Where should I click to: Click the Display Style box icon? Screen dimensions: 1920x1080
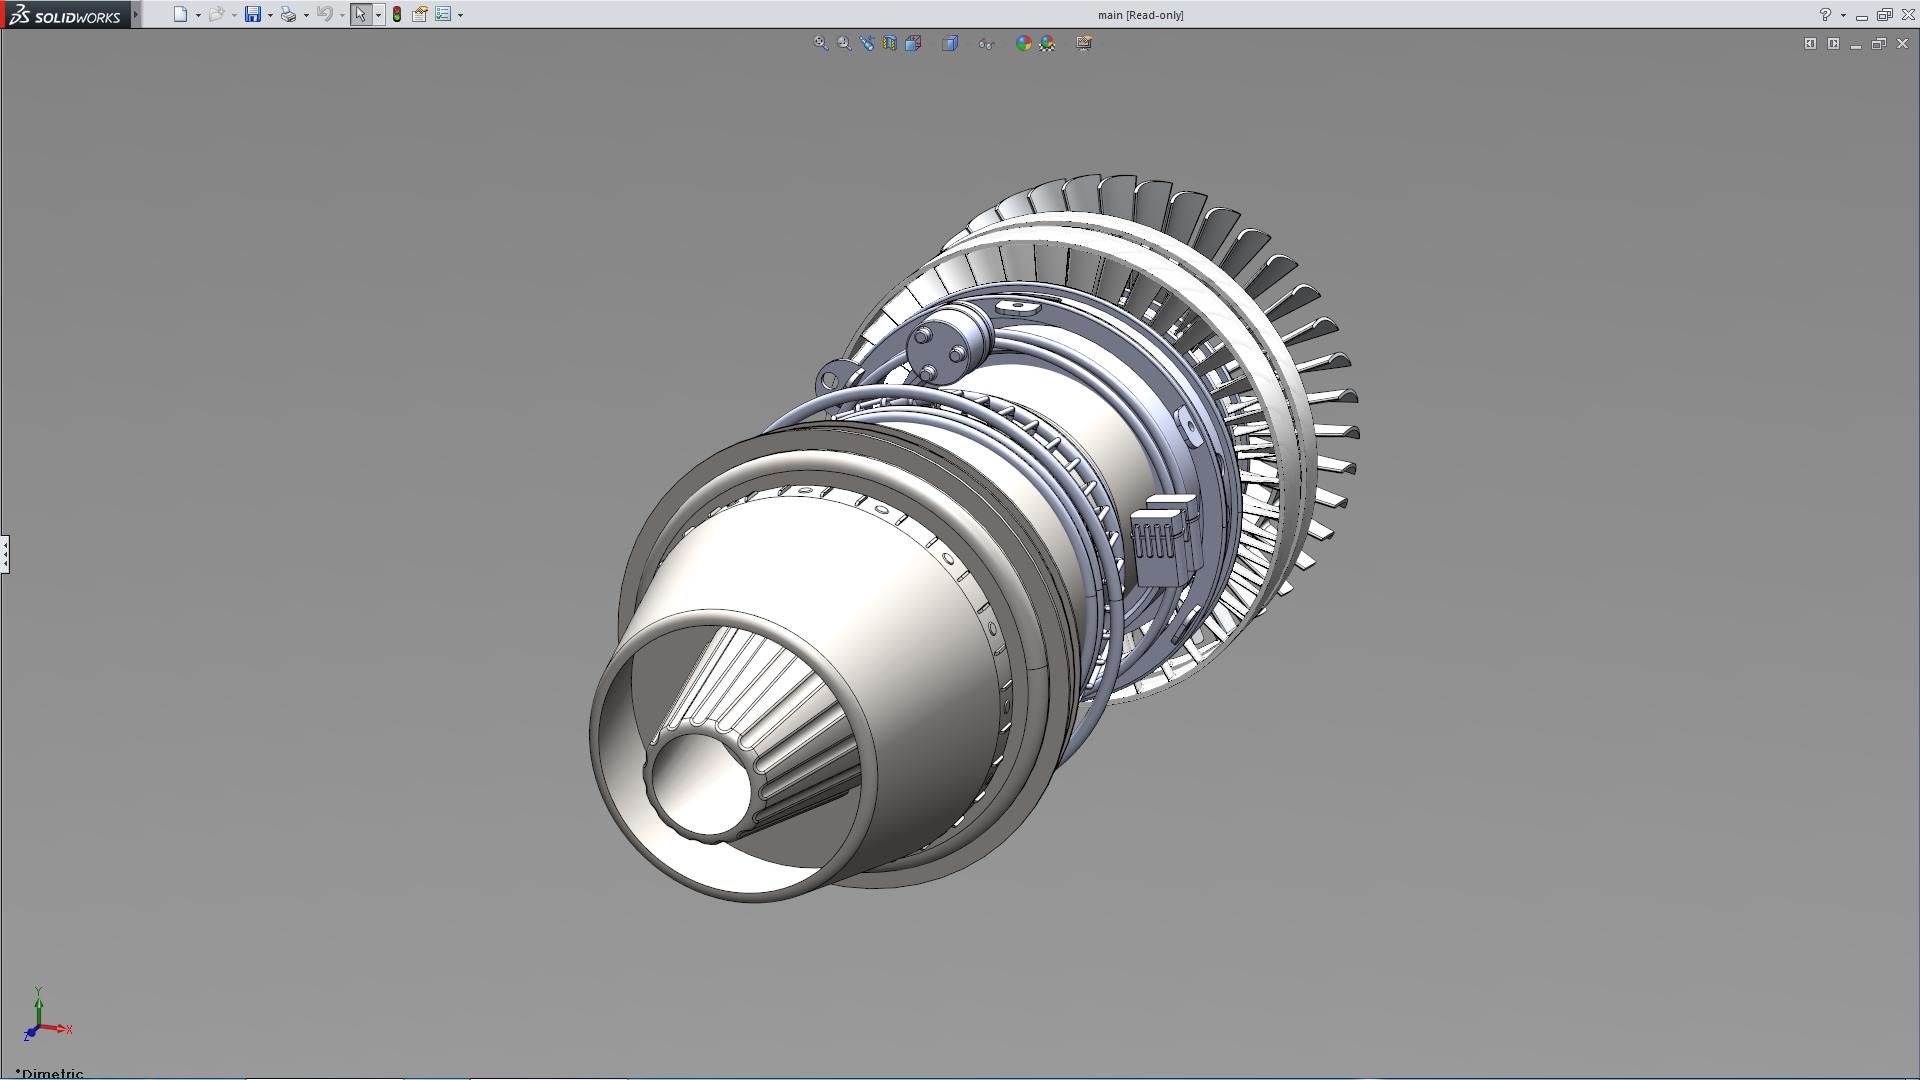pyautogui.click(x=950, y=43)
